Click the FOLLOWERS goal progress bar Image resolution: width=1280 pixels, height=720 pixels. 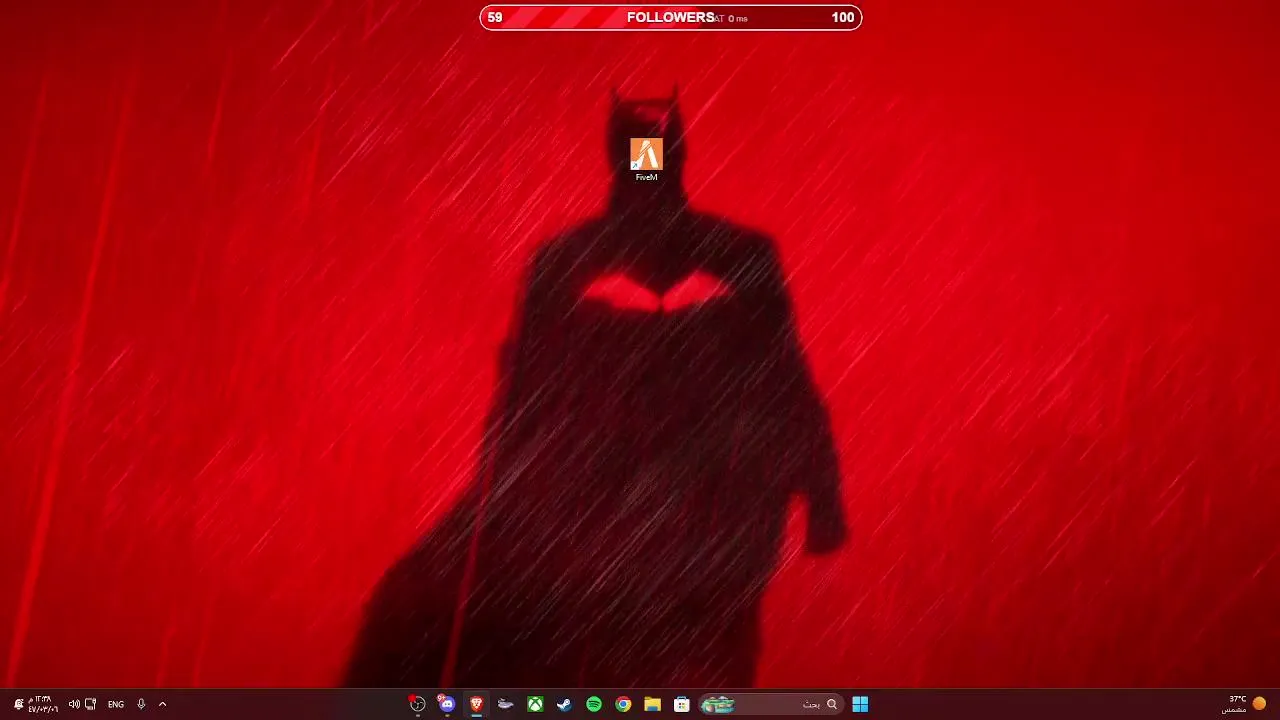[x=670, y=17]
